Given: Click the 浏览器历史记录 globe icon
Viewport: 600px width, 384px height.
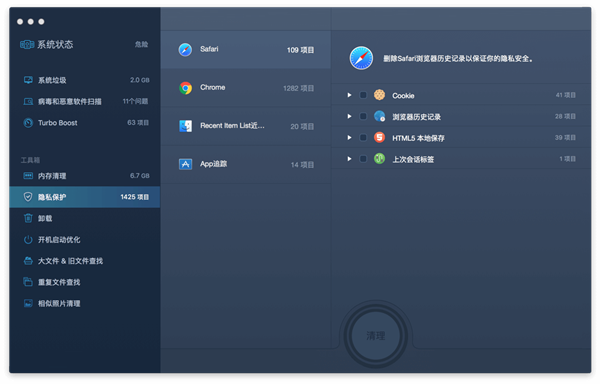Looking at the screenshot, I should pos(379,116).
